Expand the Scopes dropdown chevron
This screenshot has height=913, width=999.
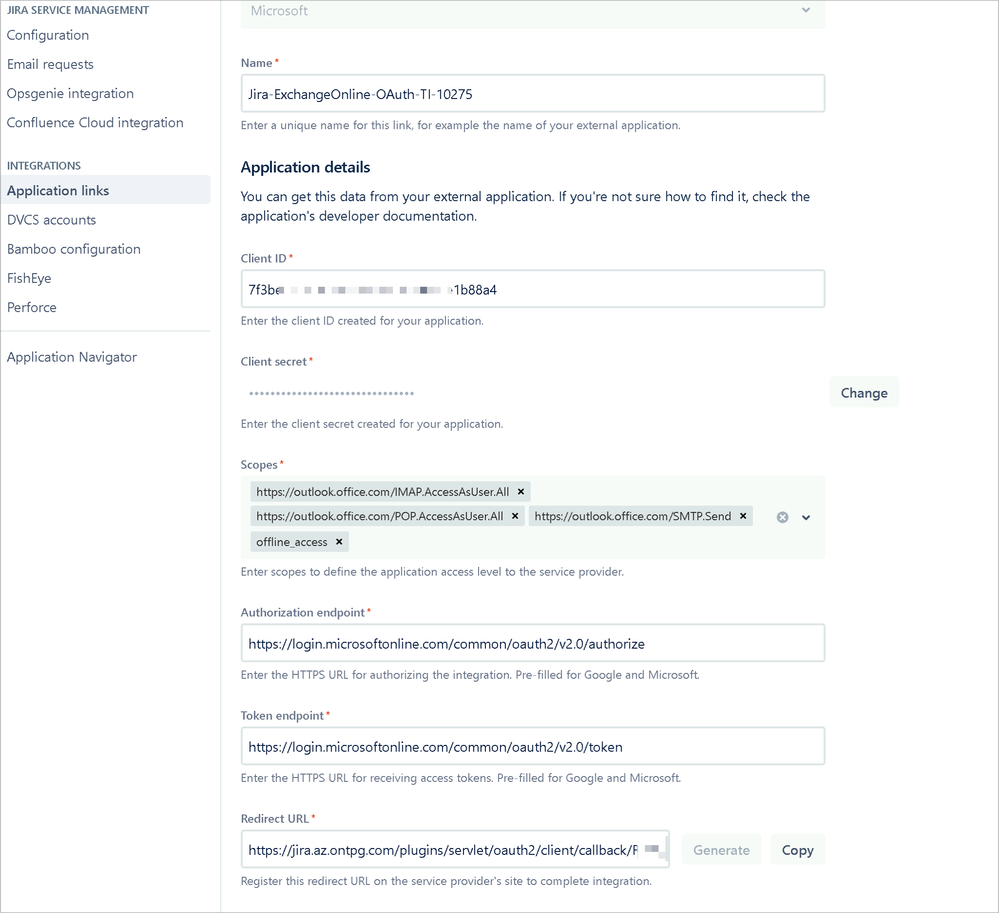click(806, 517)
